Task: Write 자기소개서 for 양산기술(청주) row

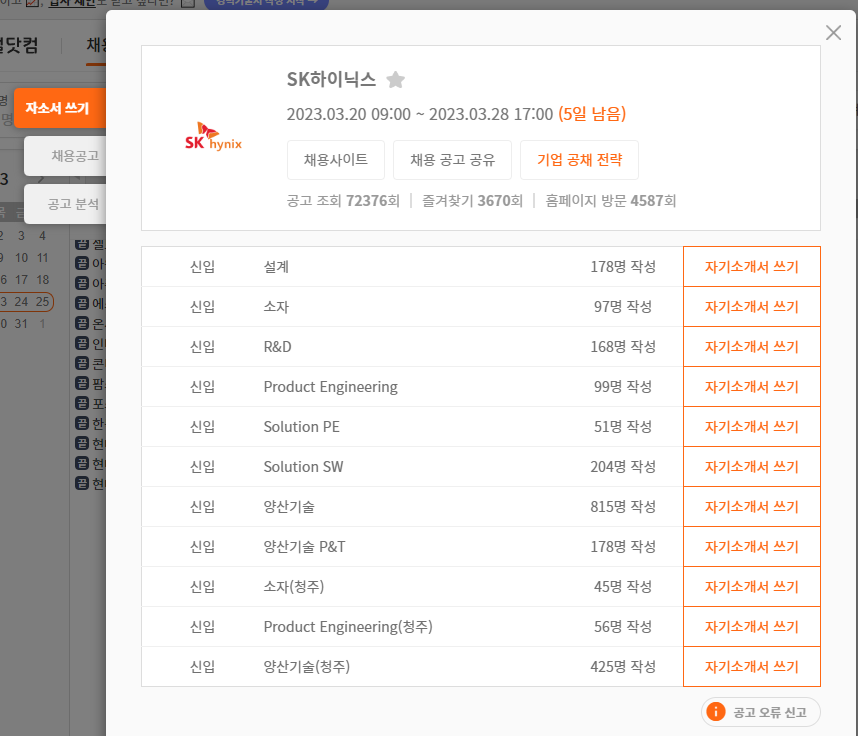Action: [752, 666]
